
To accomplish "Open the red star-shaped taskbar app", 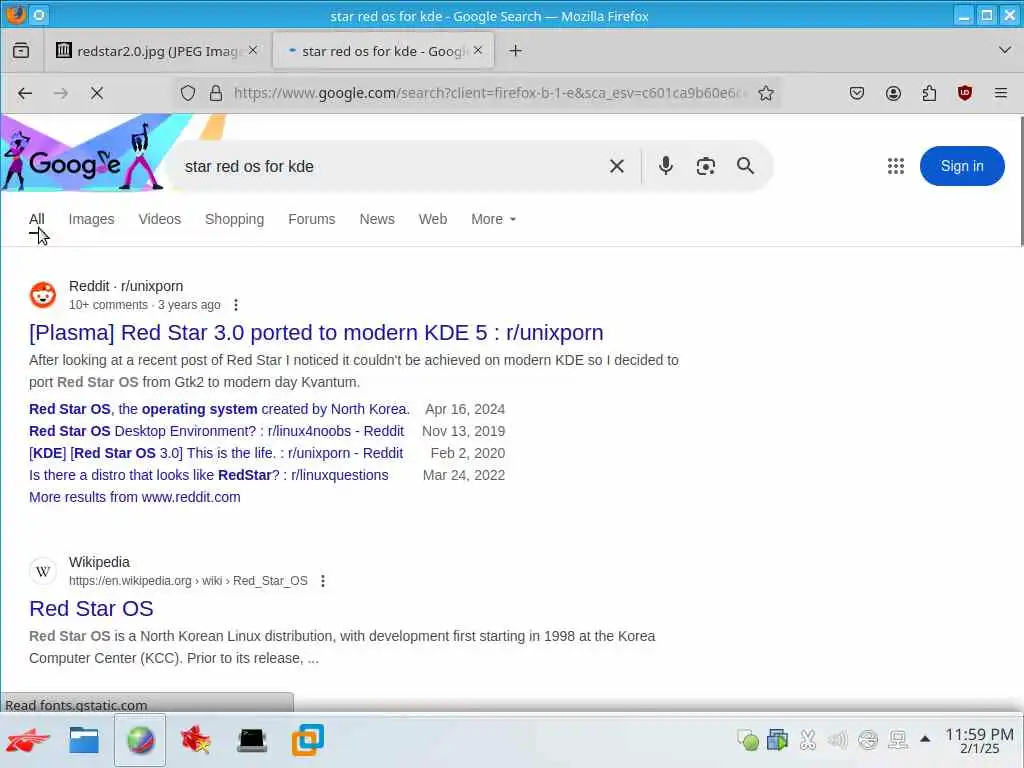I will [x=195, y=741].
